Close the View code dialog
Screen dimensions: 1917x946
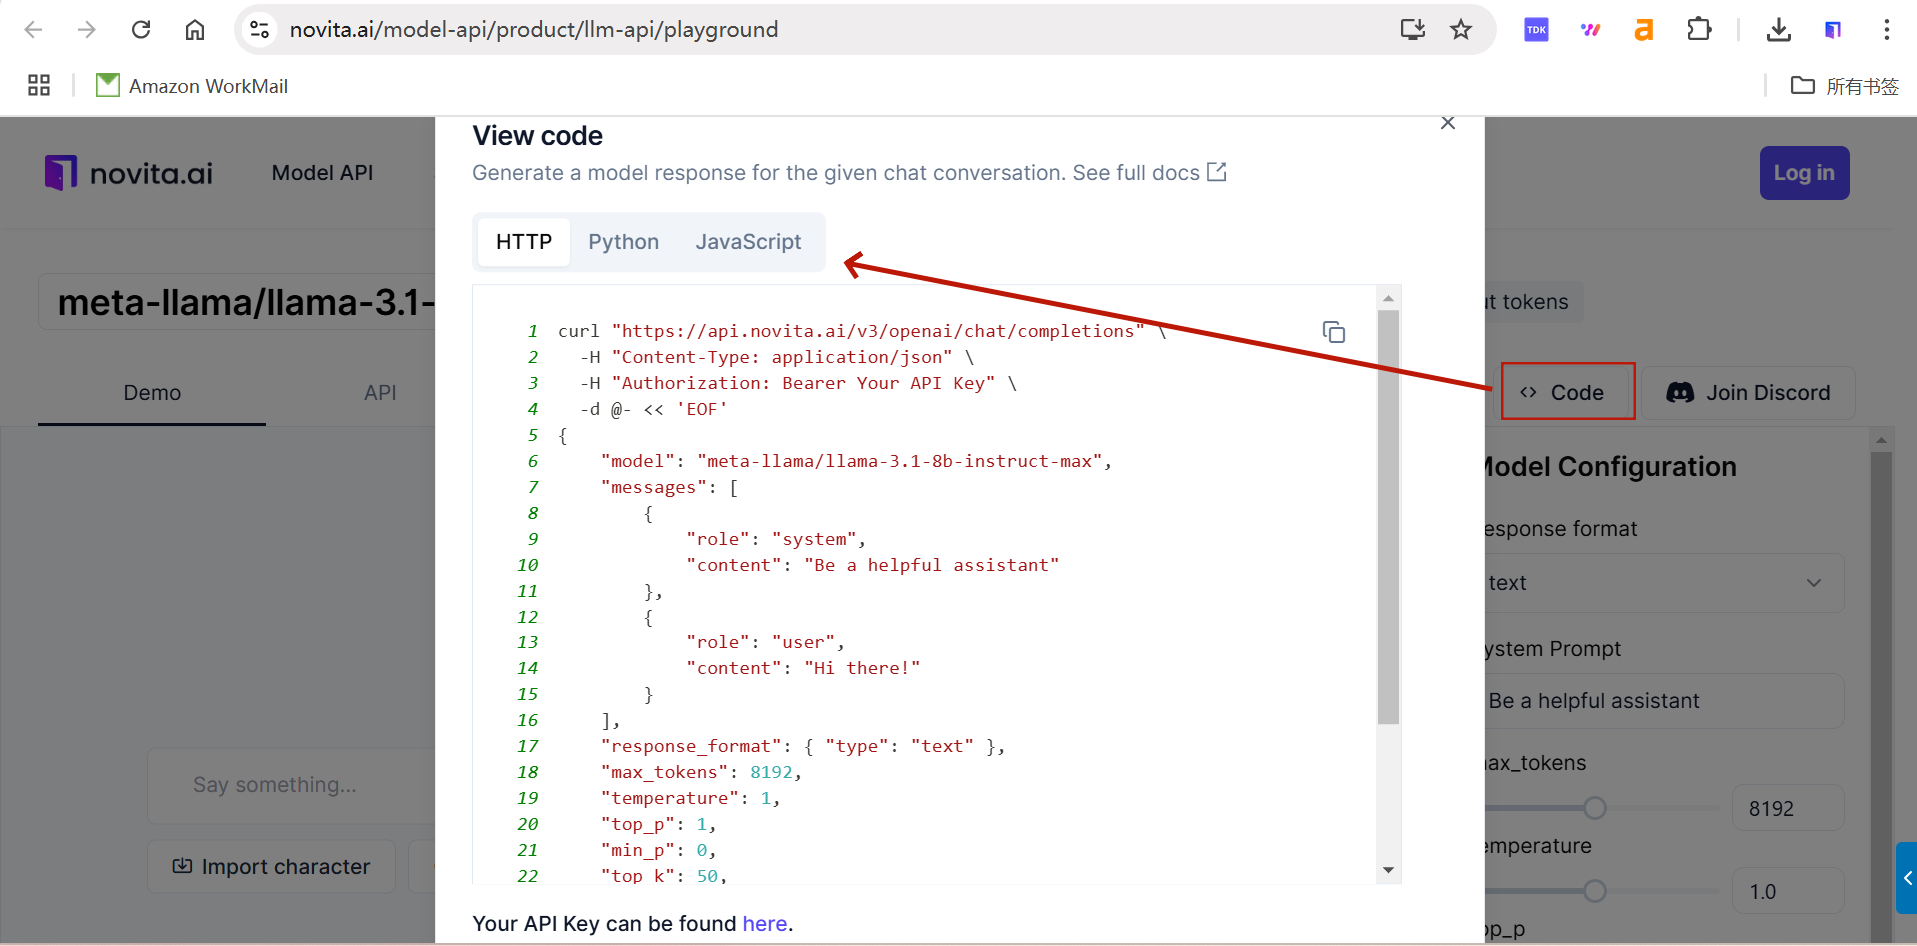(x=1448, y=123)
